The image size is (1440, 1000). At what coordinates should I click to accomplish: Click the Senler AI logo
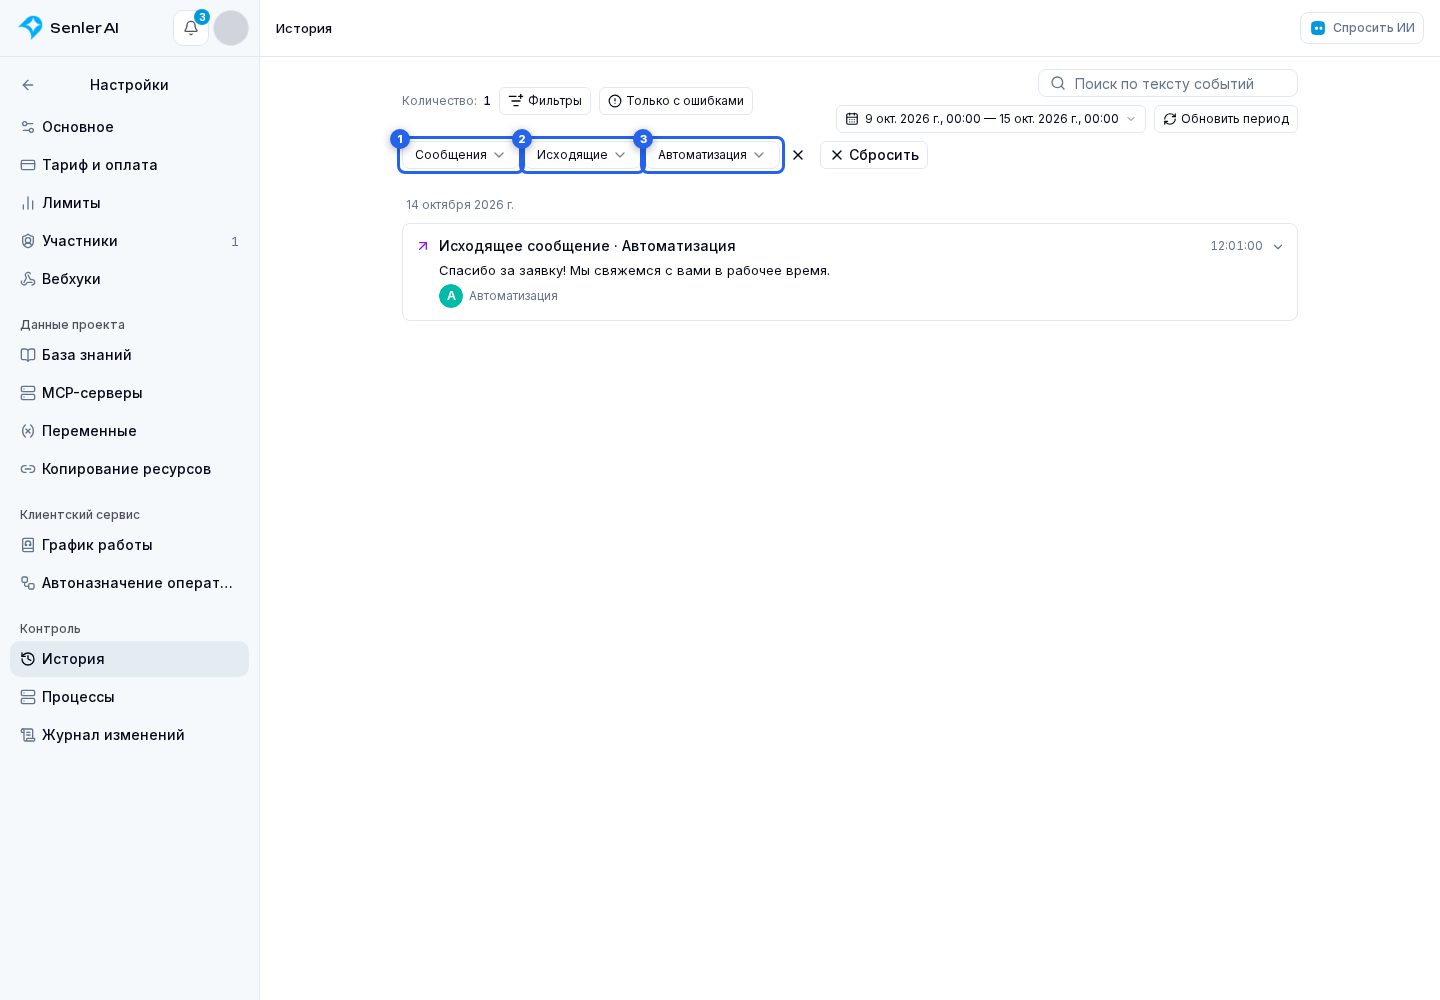pyautogui.click(x=69, y=28)
